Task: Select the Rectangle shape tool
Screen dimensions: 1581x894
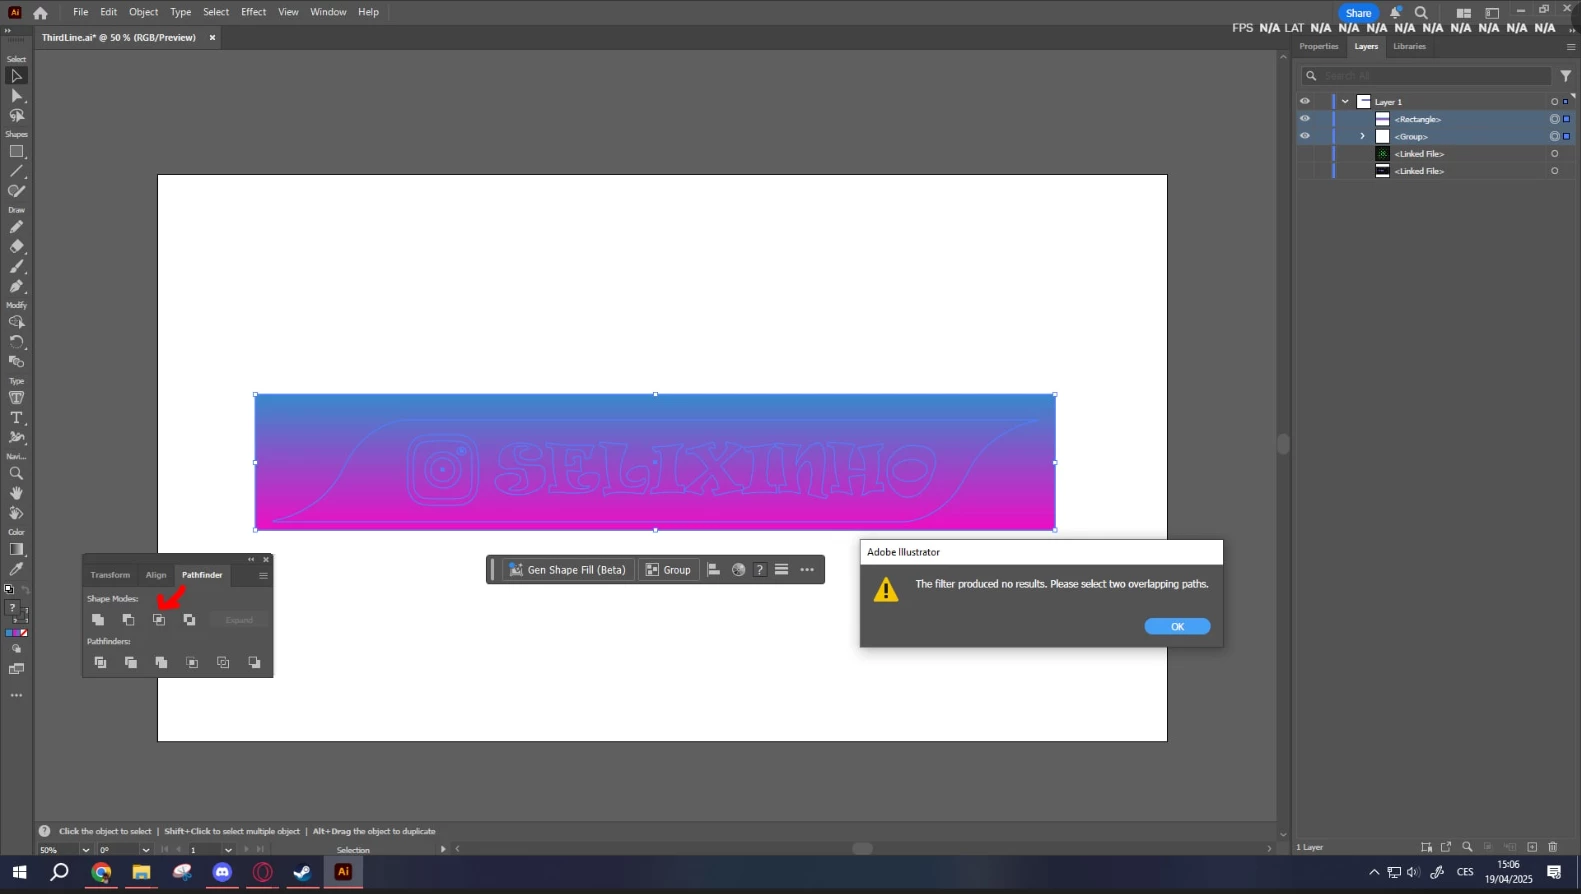Action: pos(16,152)
